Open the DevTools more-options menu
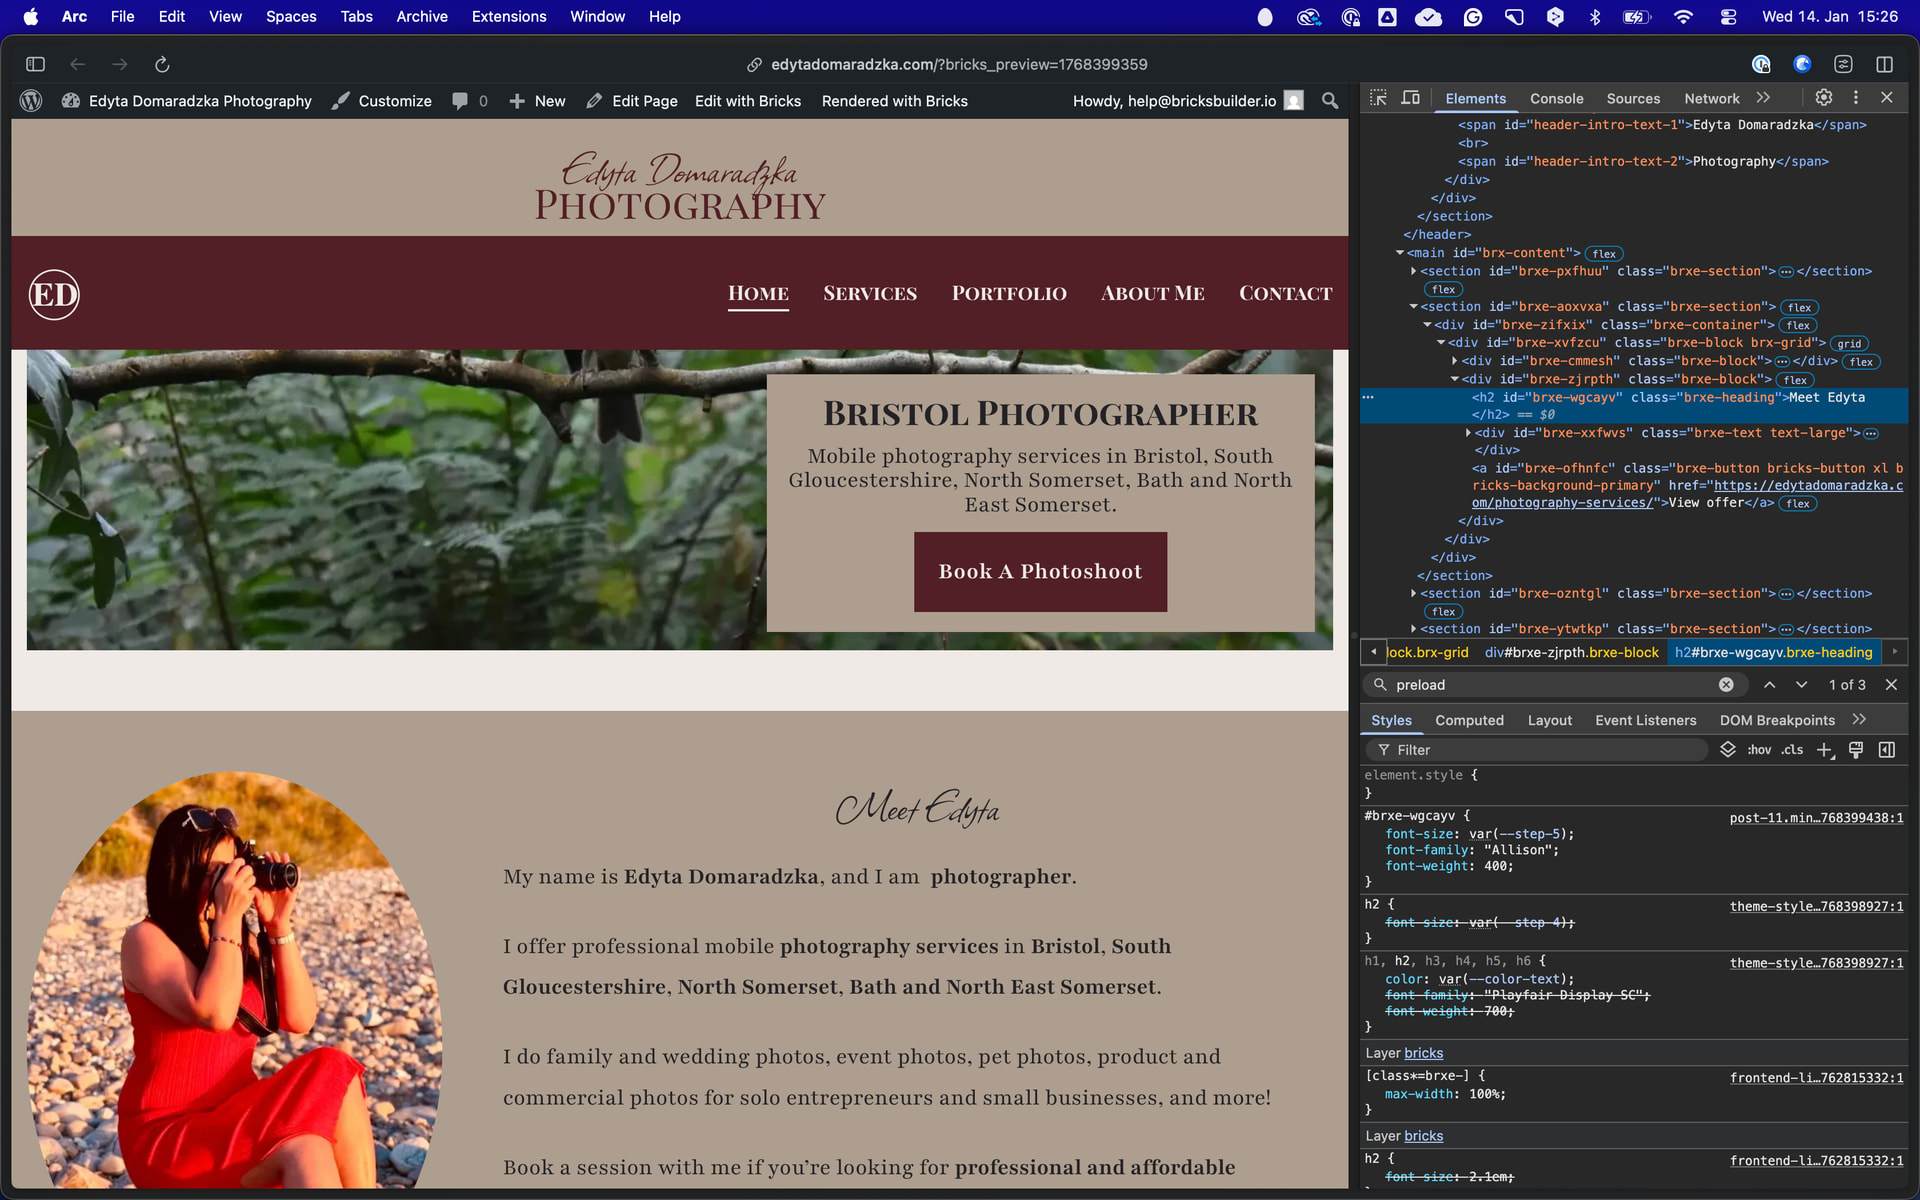Viewport: 1920px width, 1200px height. point(1855,97)
